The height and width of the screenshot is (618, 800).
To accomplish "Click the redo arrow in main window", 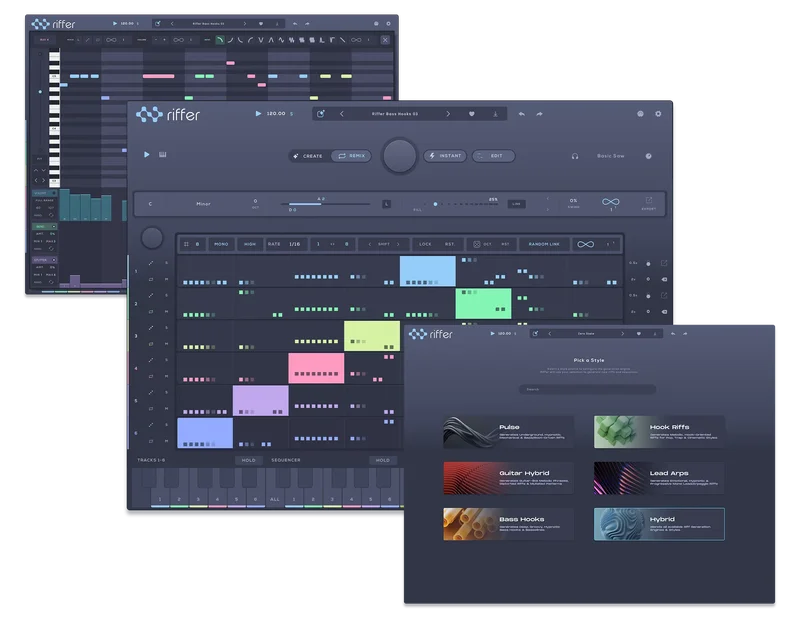I will (x=539, y=114).
